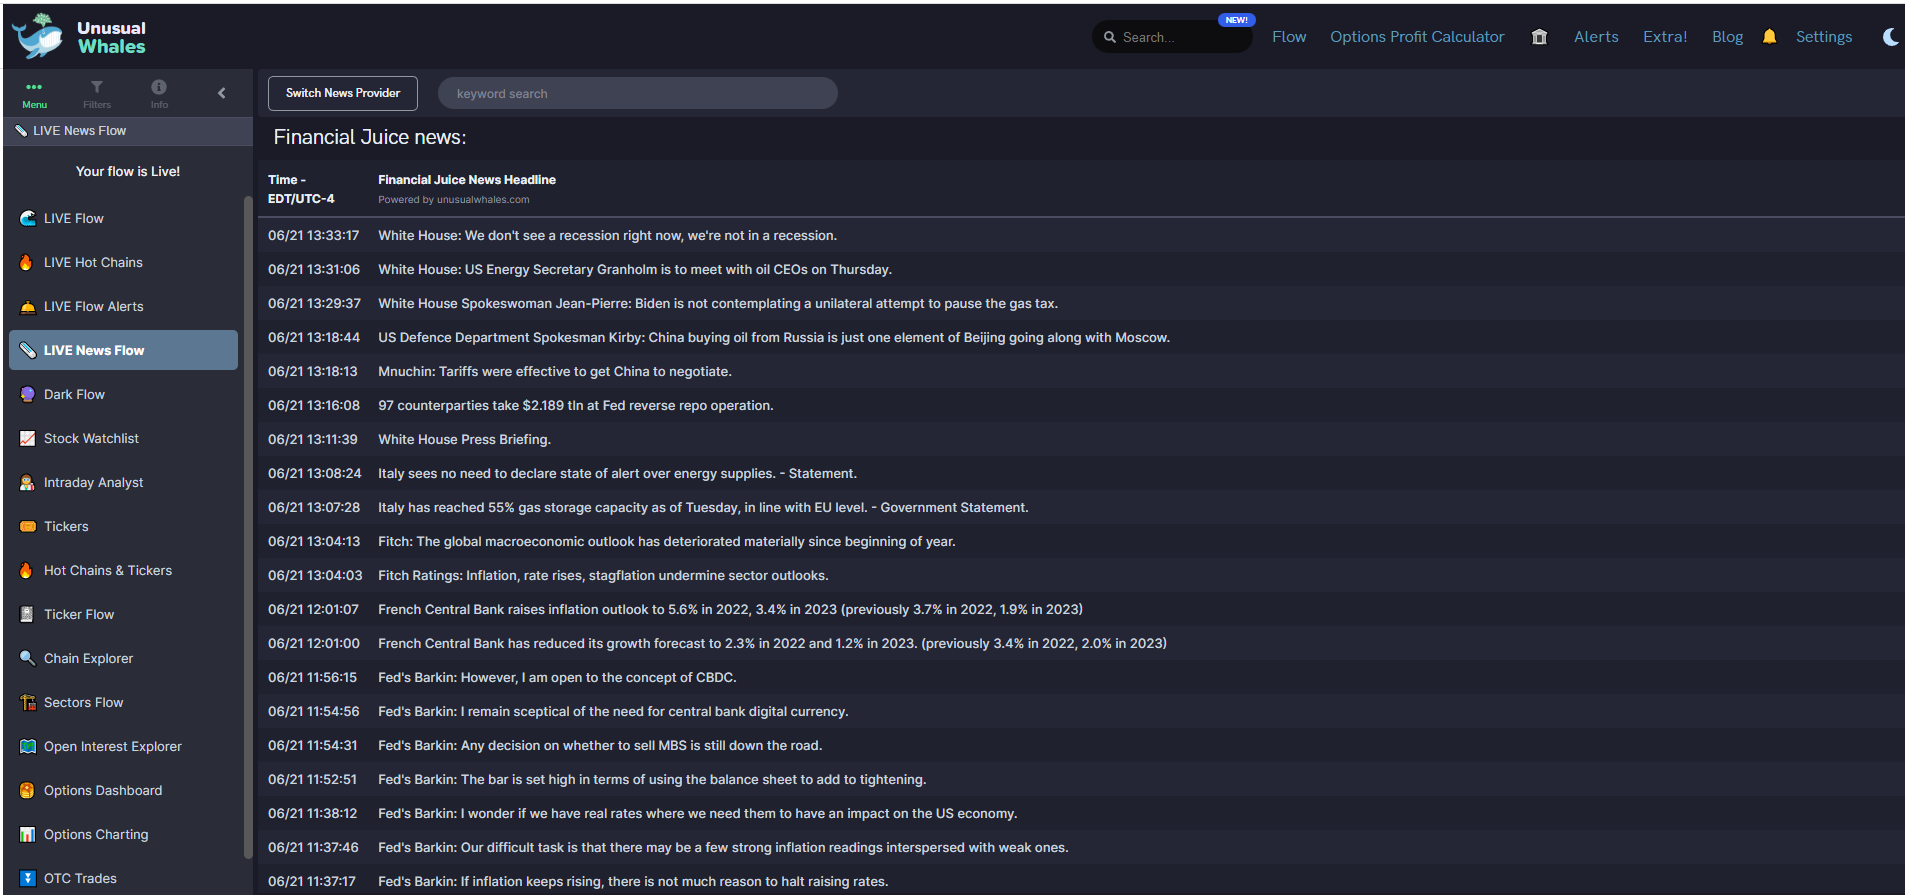Click Switch News Provider button
This screenshot has height=895, width=1905.
(343, 93)
